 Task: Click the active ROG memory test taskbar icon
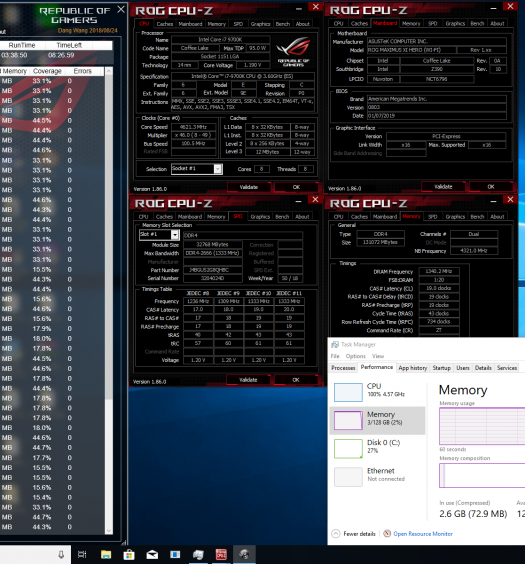[245, 555]
